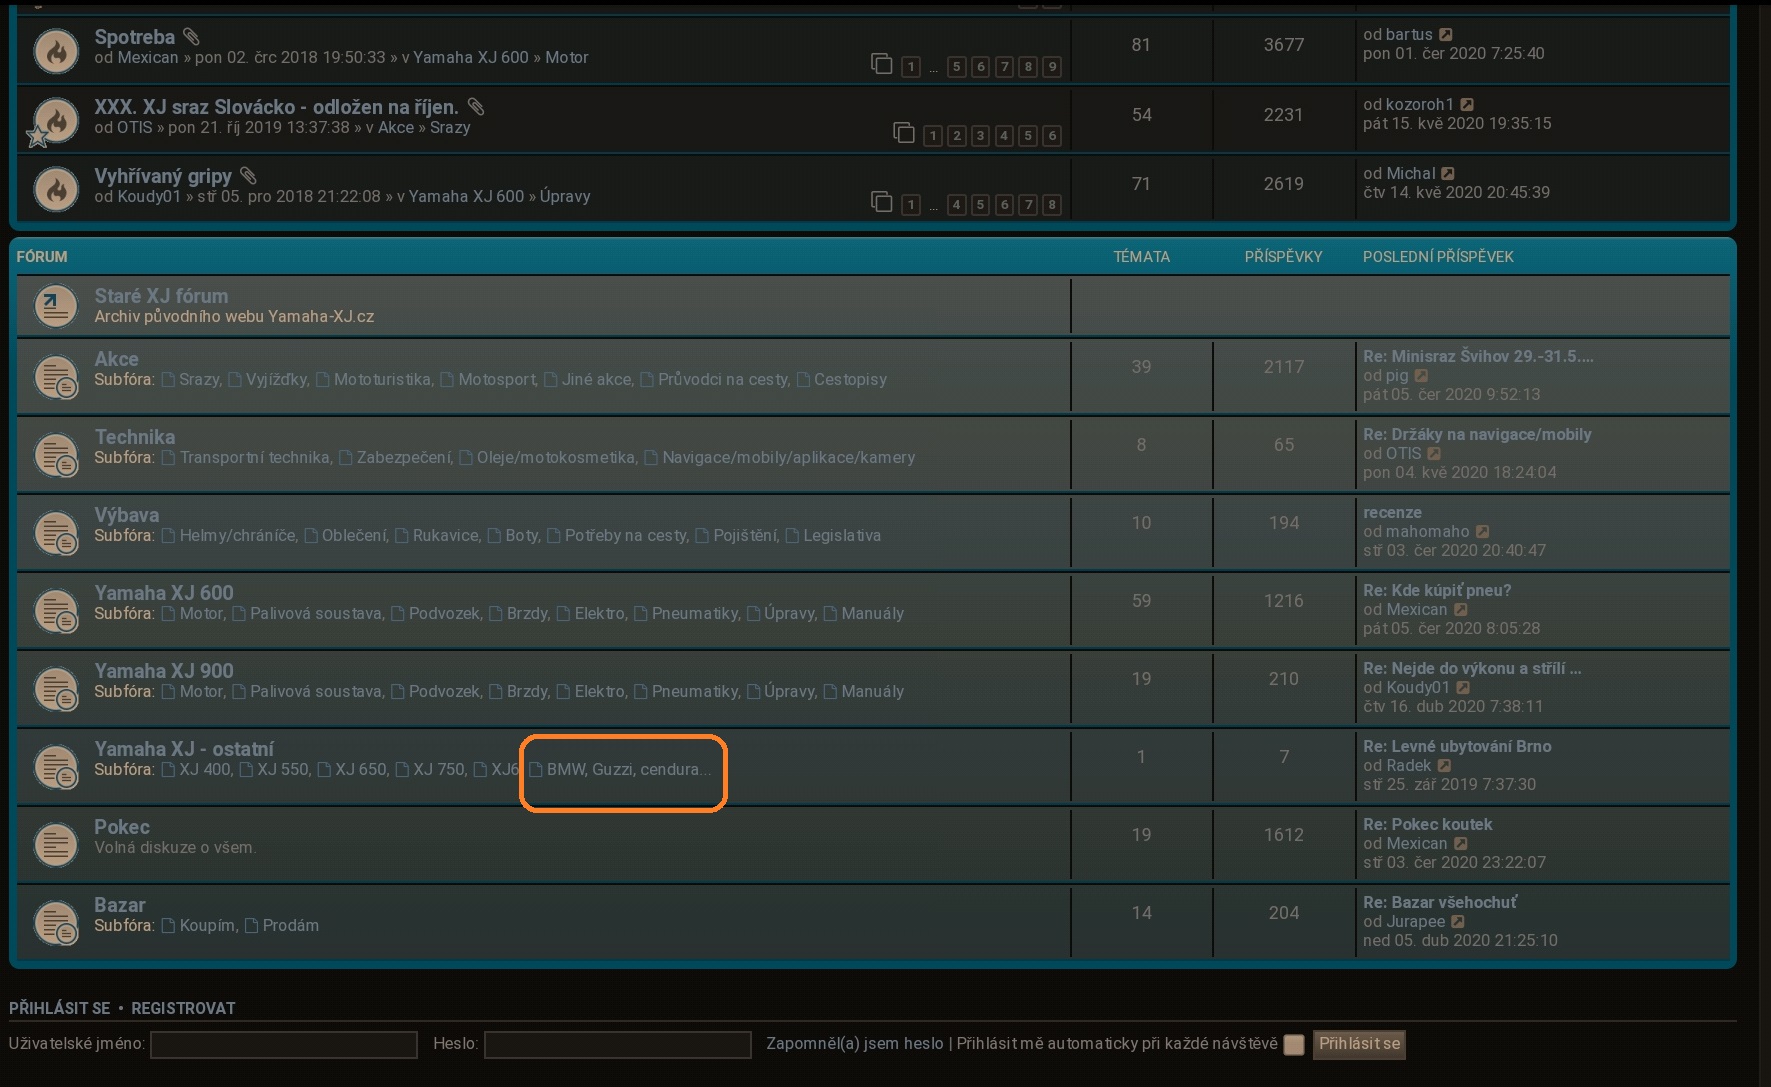Open last post icon next to bartus
1771x1087 pixels.
tap(1446, 35)
